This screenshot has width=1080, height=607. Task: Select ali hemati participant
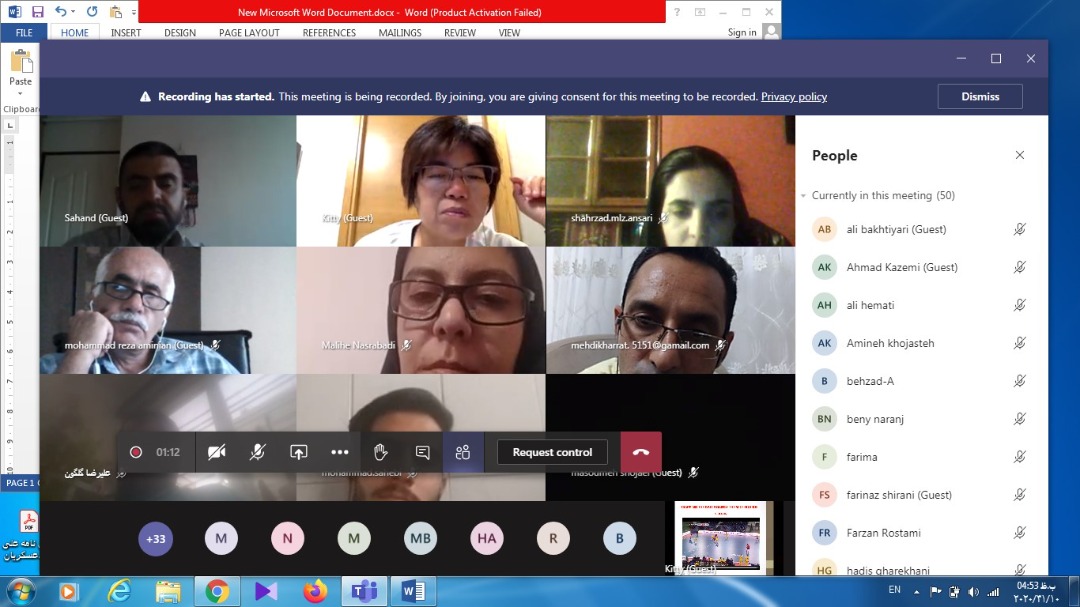[921, 305]
